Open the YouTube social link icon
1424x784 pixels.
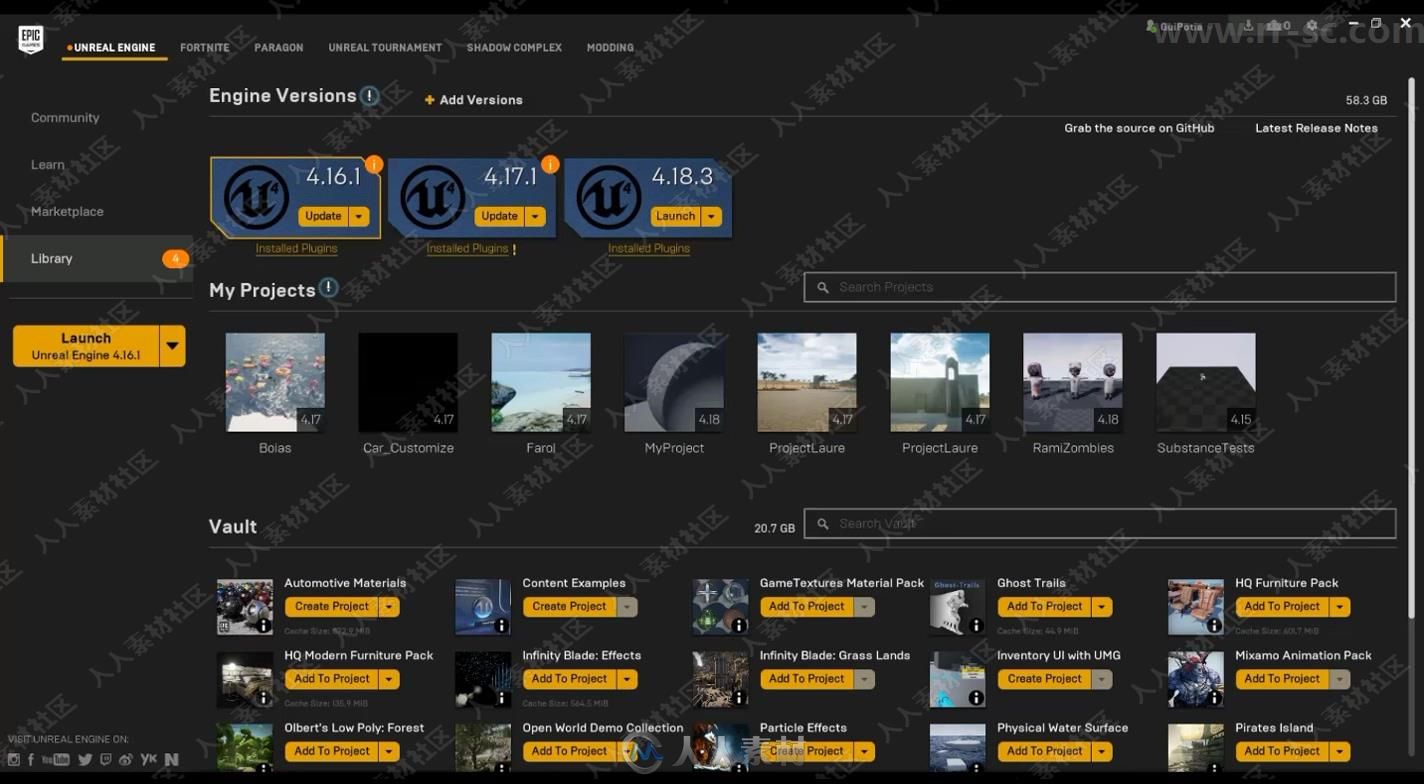coord(56,760)
